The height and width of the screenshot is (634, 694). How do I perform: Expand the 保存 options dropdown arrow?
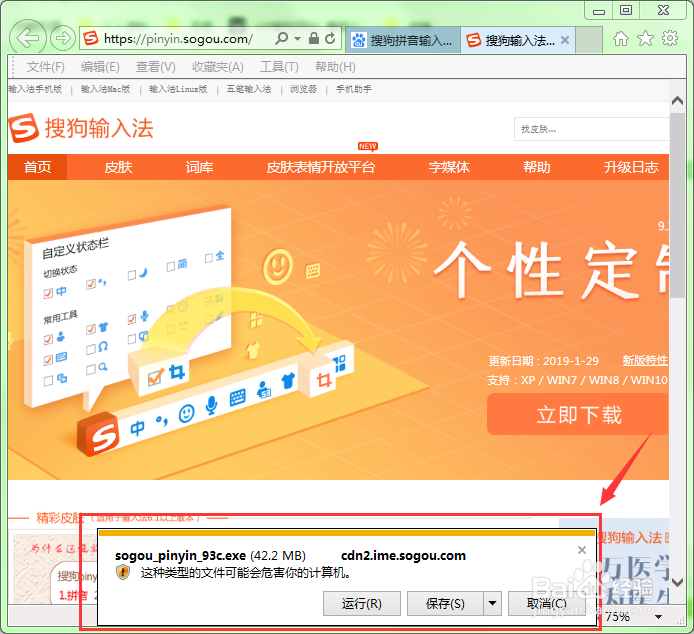tap(492, 603)
